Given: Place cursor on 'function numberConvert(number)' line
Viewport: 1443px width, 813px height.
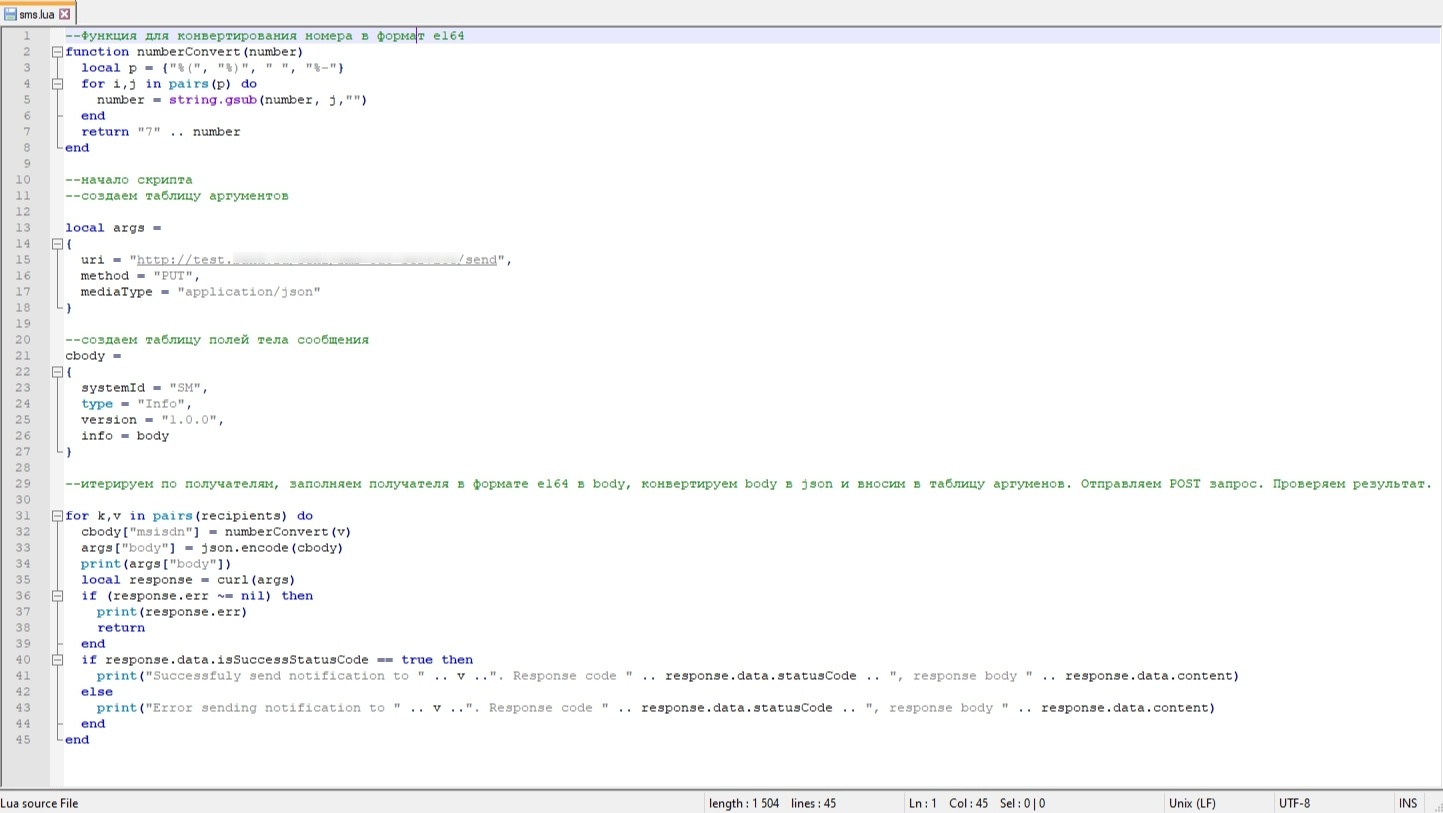Looking at the screenshot, I should click(184, 52).
